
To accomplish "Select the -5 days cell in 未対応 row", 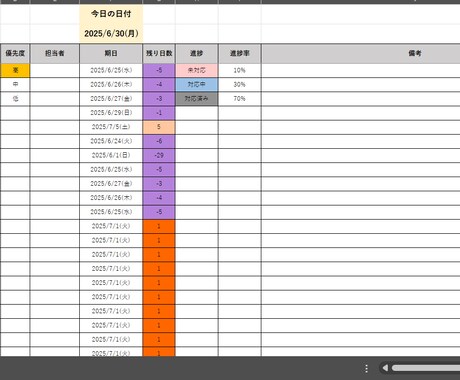I will point(159,71).
